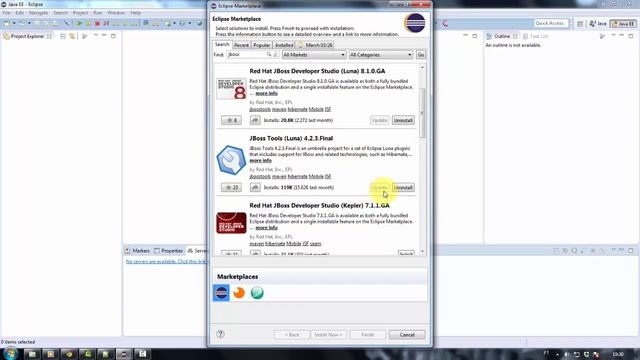Open Windows Start button
This screenshot has width=640, height=360.
[x=10, y=353]
